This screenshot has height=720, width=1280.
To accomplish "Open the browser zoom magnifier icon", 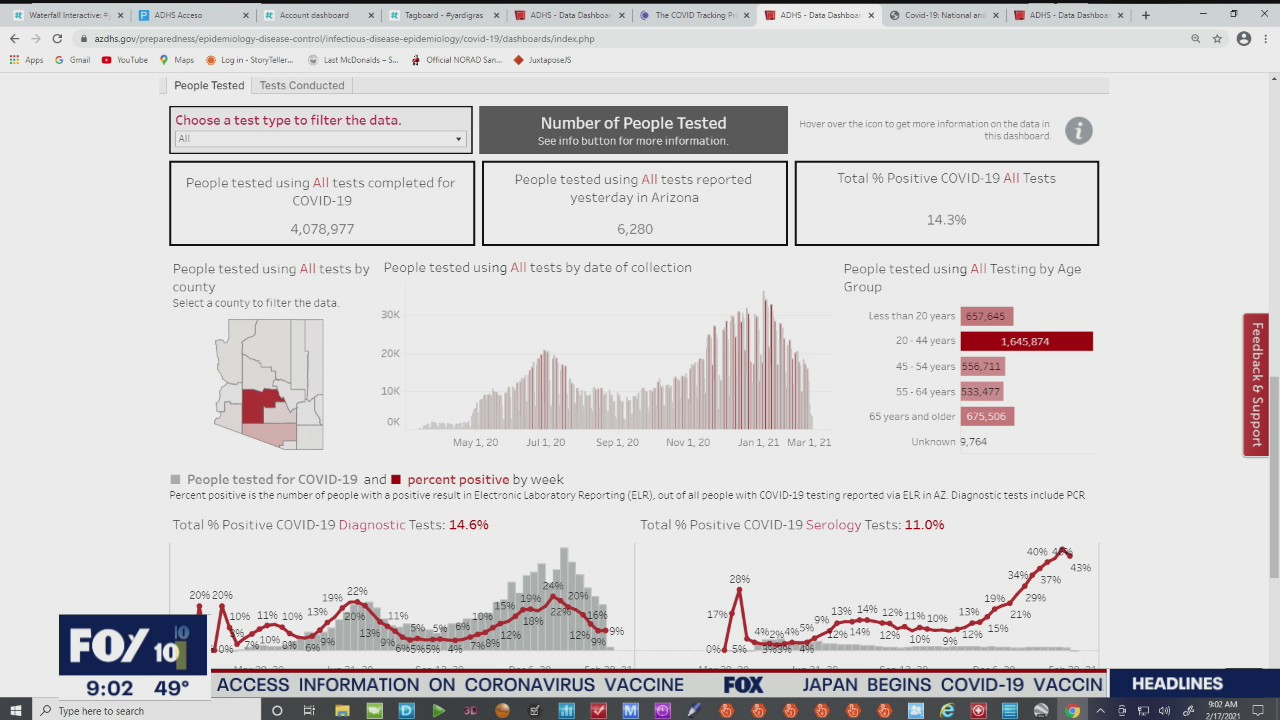I will tap(1195, 38).
